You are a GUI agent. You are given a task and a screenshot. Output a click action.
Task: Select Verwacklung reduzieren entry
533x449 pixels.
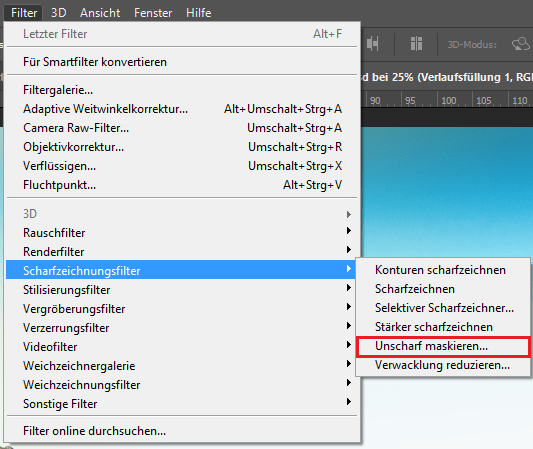click(x=443, y=365)
